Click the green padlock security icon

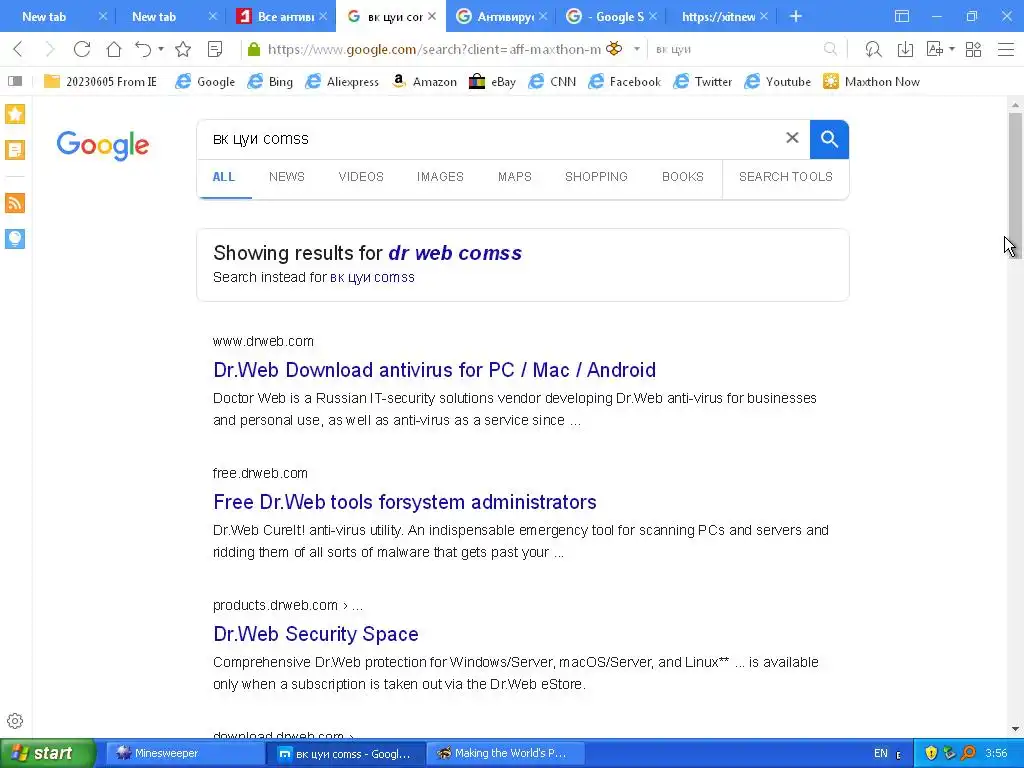255,49
